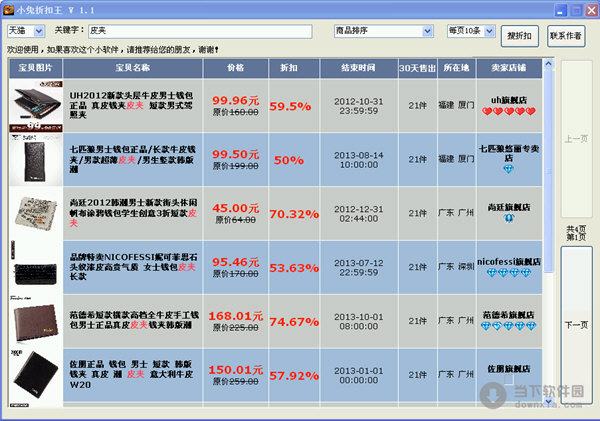Screen dimensions: 600x421
Task: Click the 七匹狼悠丽专卖店 store name
Action: coord(509,153)
